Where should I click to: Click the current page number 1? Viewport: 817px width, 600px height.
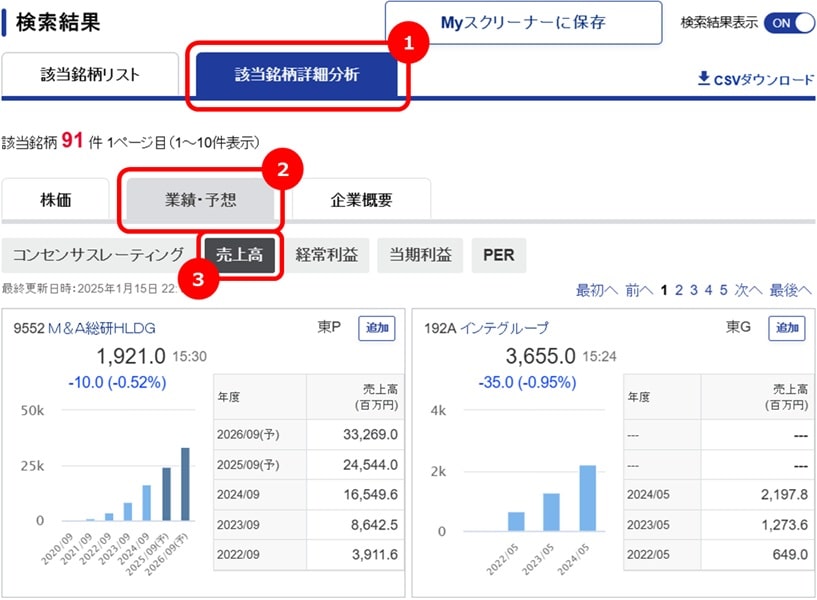(x=664, y=290)
